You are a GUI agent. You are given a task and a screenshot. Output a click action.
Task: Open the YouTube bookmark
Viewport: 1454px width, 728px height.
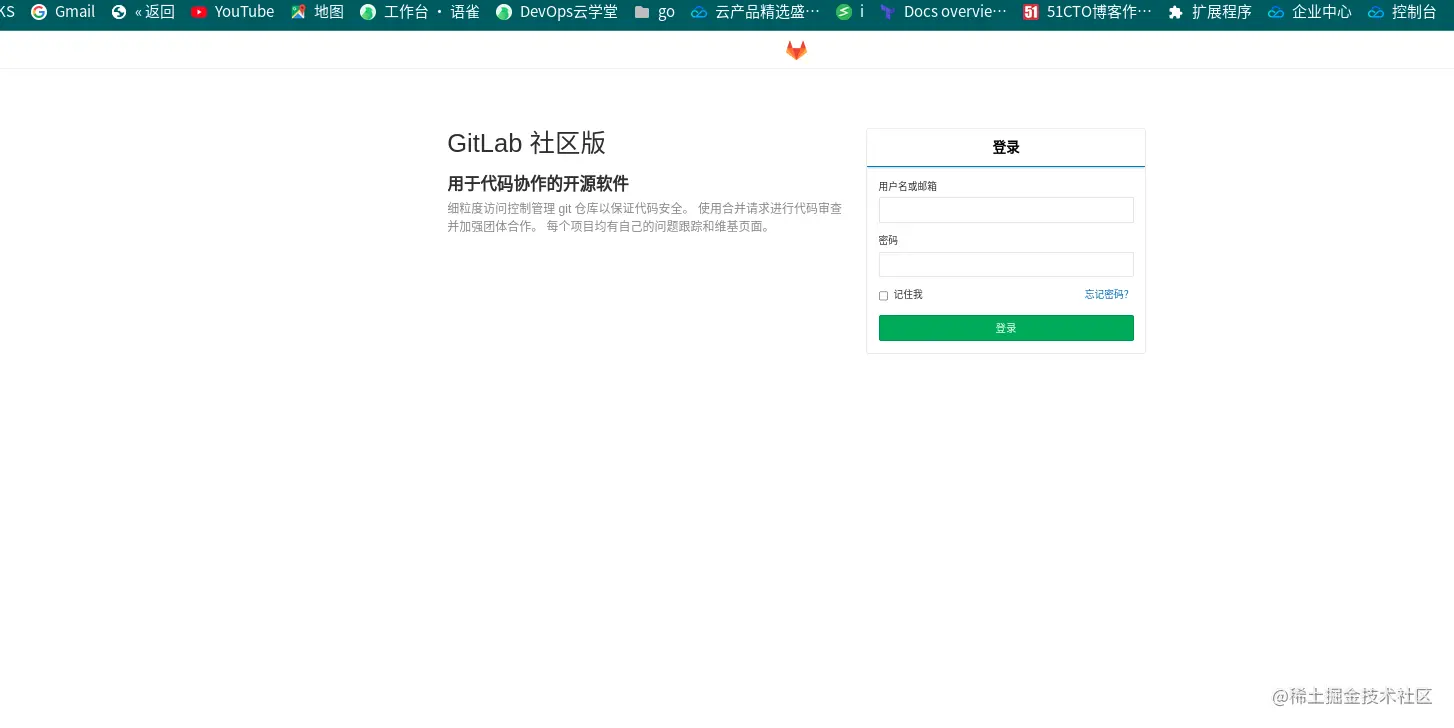(232, 12)
